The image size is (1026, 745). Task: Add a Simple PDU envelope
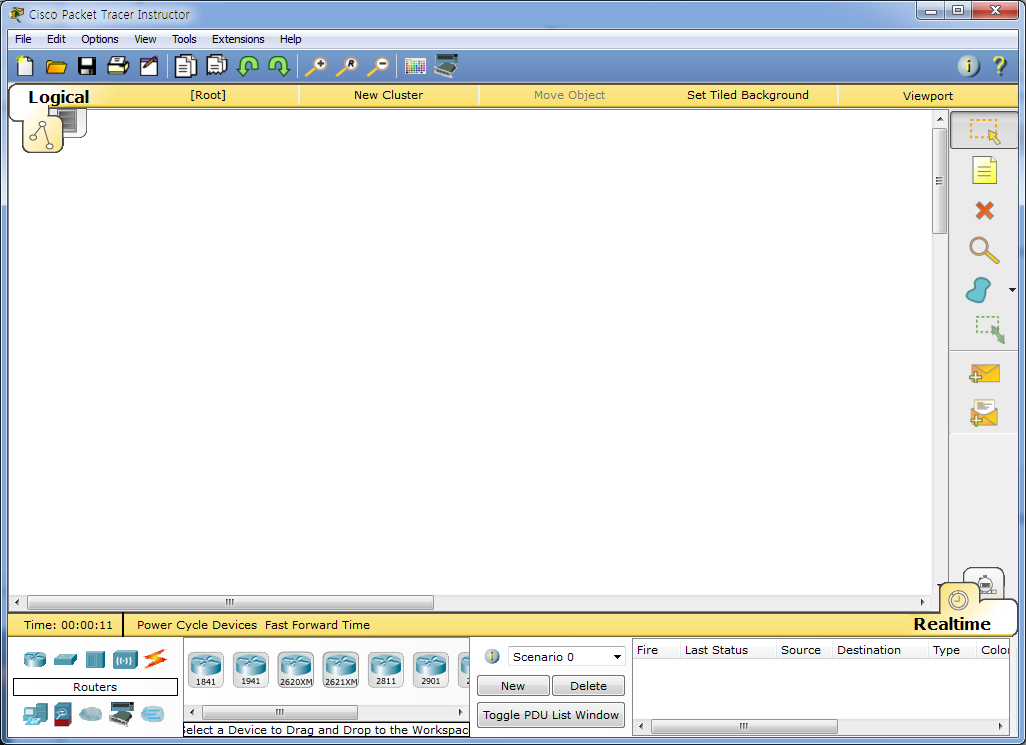click(984, 374)
